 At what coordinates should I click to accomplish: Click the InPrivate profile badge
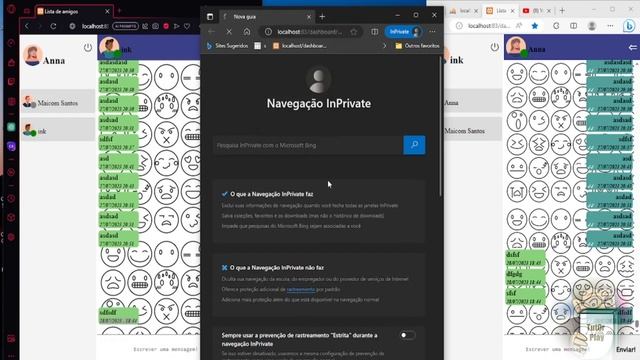click(x=404, y=31)
